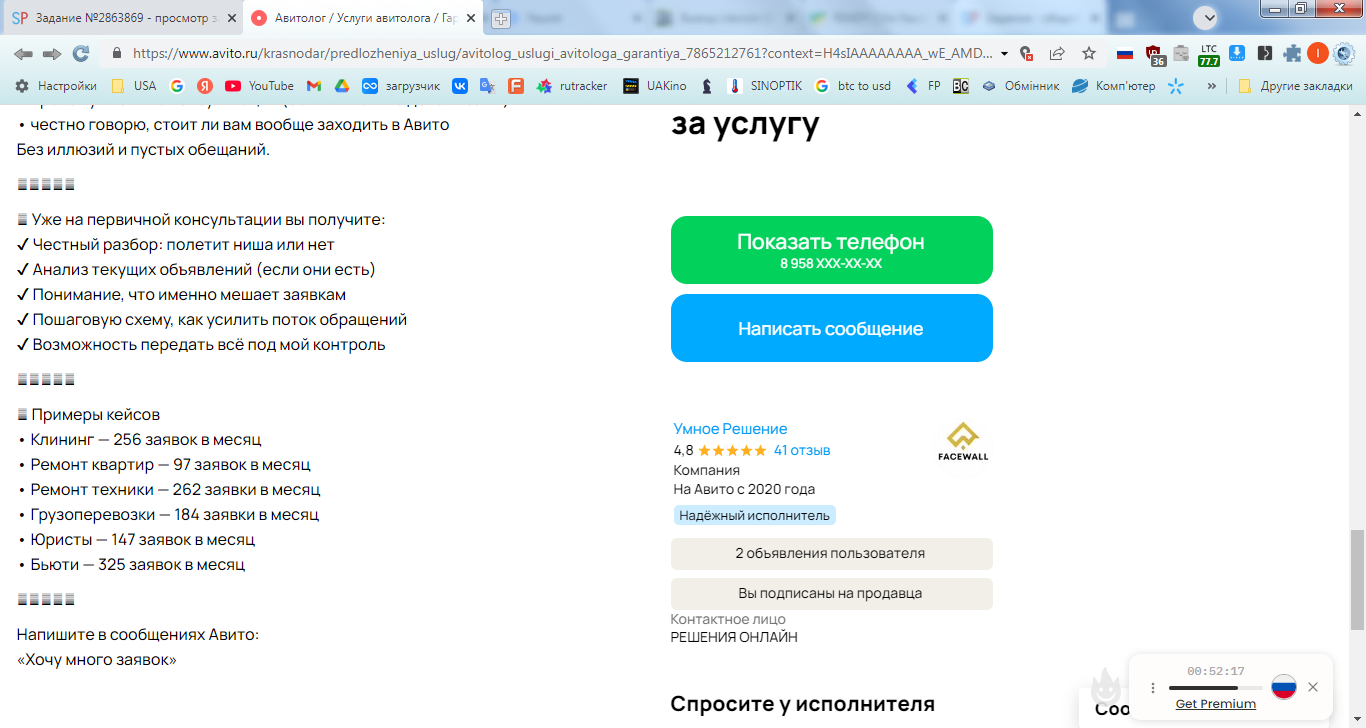
Task: Open the 41 отзыв reviews link
Action: [802, 450]
